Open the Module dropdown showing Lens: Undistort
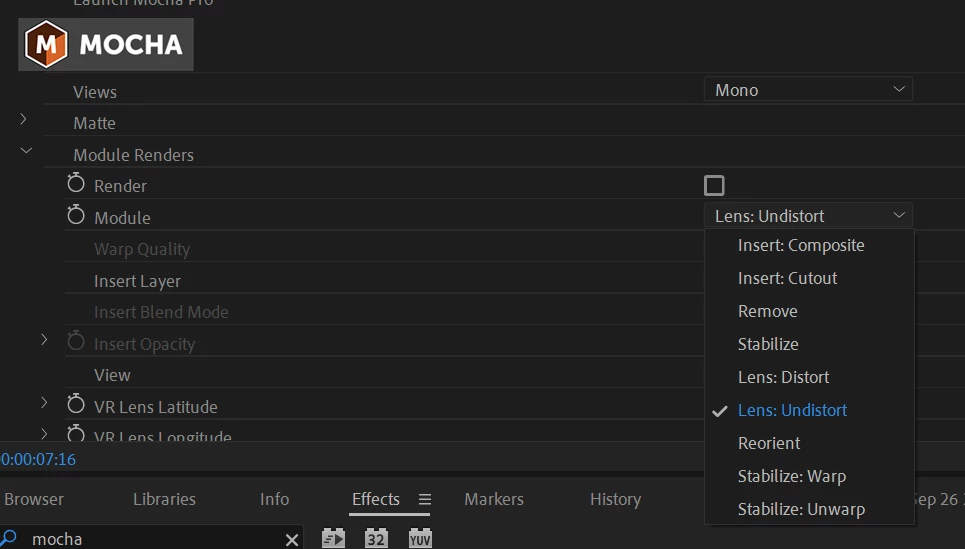Screen dimensions: 965x549 pyautogui.click(x=808, y=216)
